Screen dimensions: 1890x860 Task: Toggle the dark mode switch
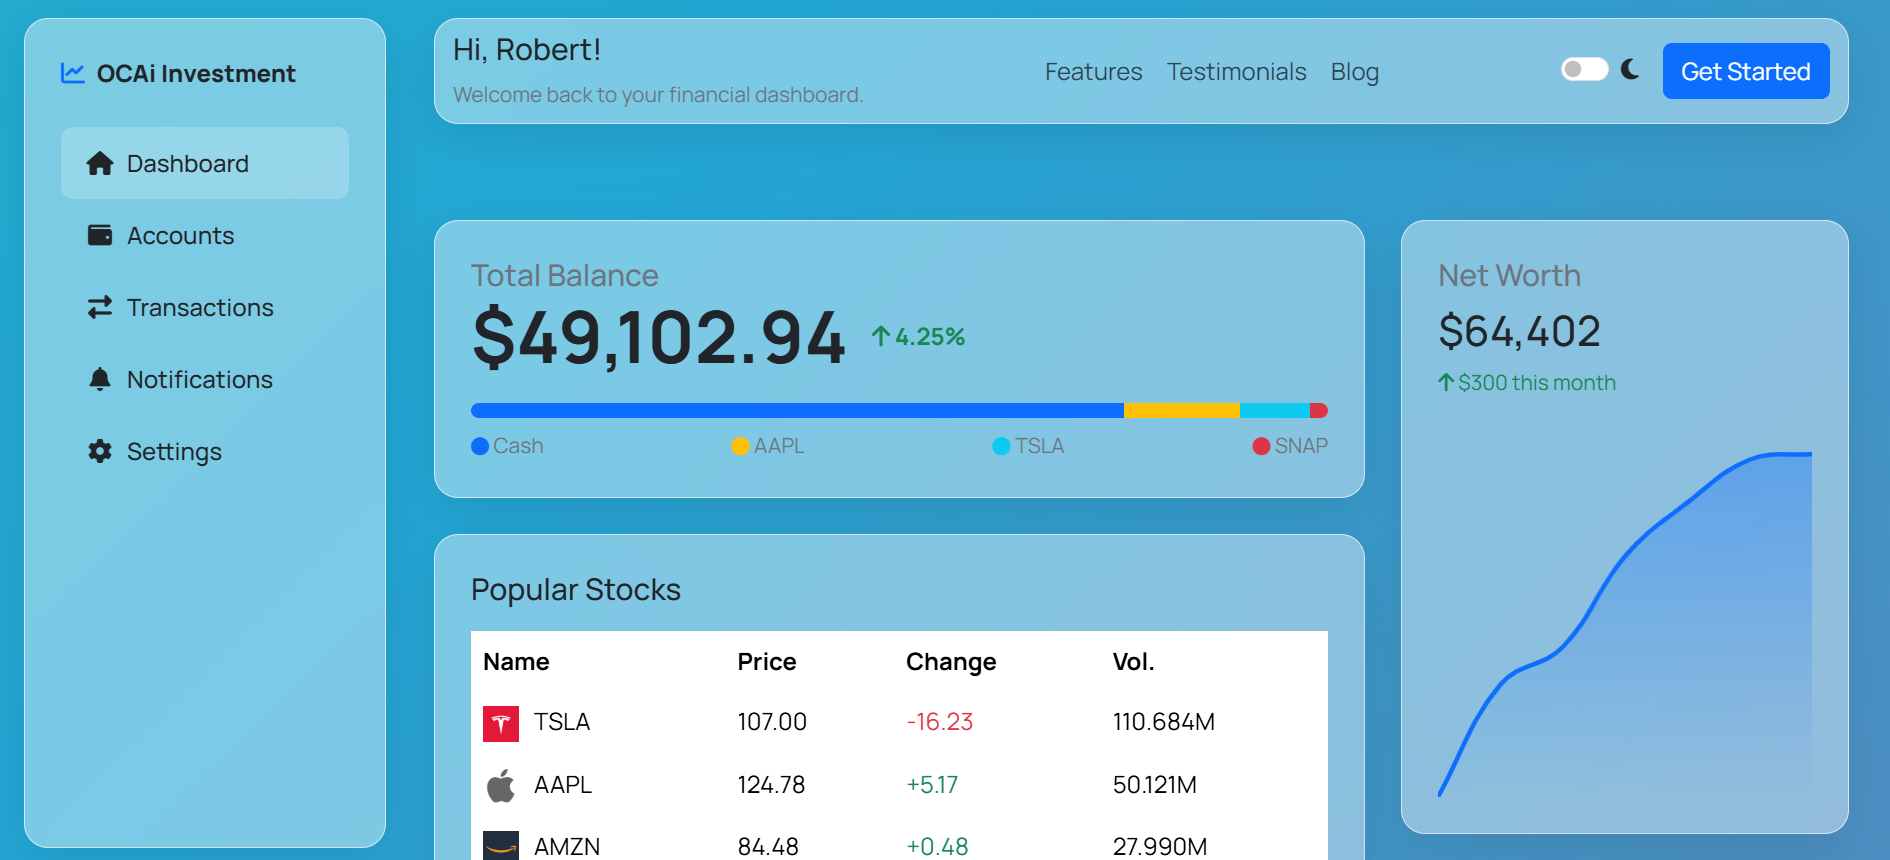click(x=1584, y=69)
